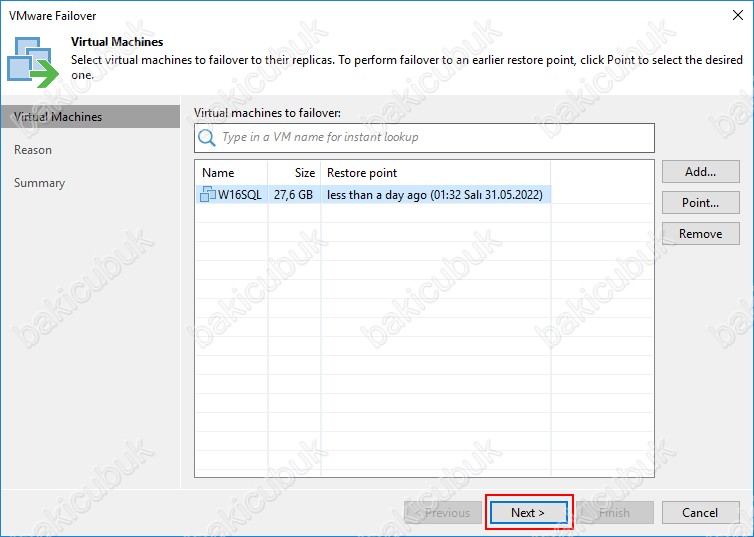Click the 'less than a day ago' restore point
754x537 pixels.
click(x=435, y=194)
